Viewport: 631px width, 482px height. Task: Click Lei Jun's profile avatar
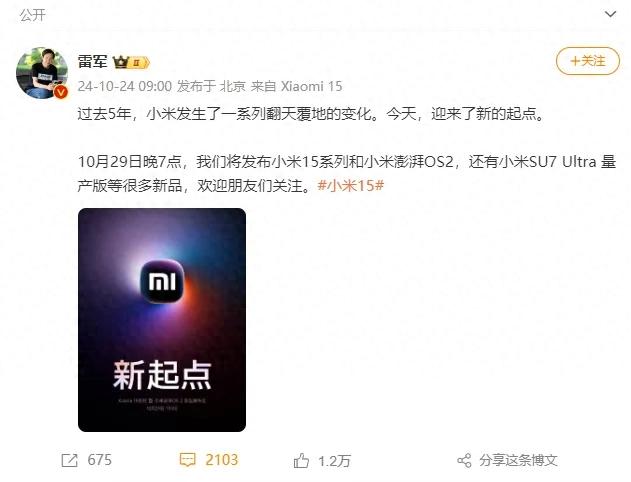pyautogui.click(x=42, y=73)
